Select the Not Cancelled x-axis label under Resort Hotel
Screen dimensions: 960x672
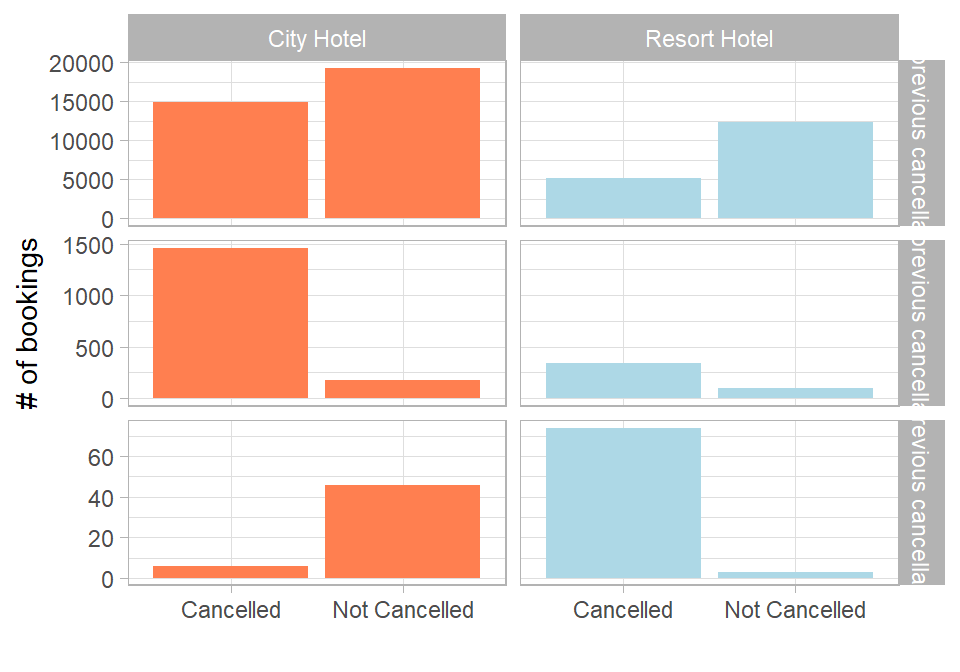[795, 610]
